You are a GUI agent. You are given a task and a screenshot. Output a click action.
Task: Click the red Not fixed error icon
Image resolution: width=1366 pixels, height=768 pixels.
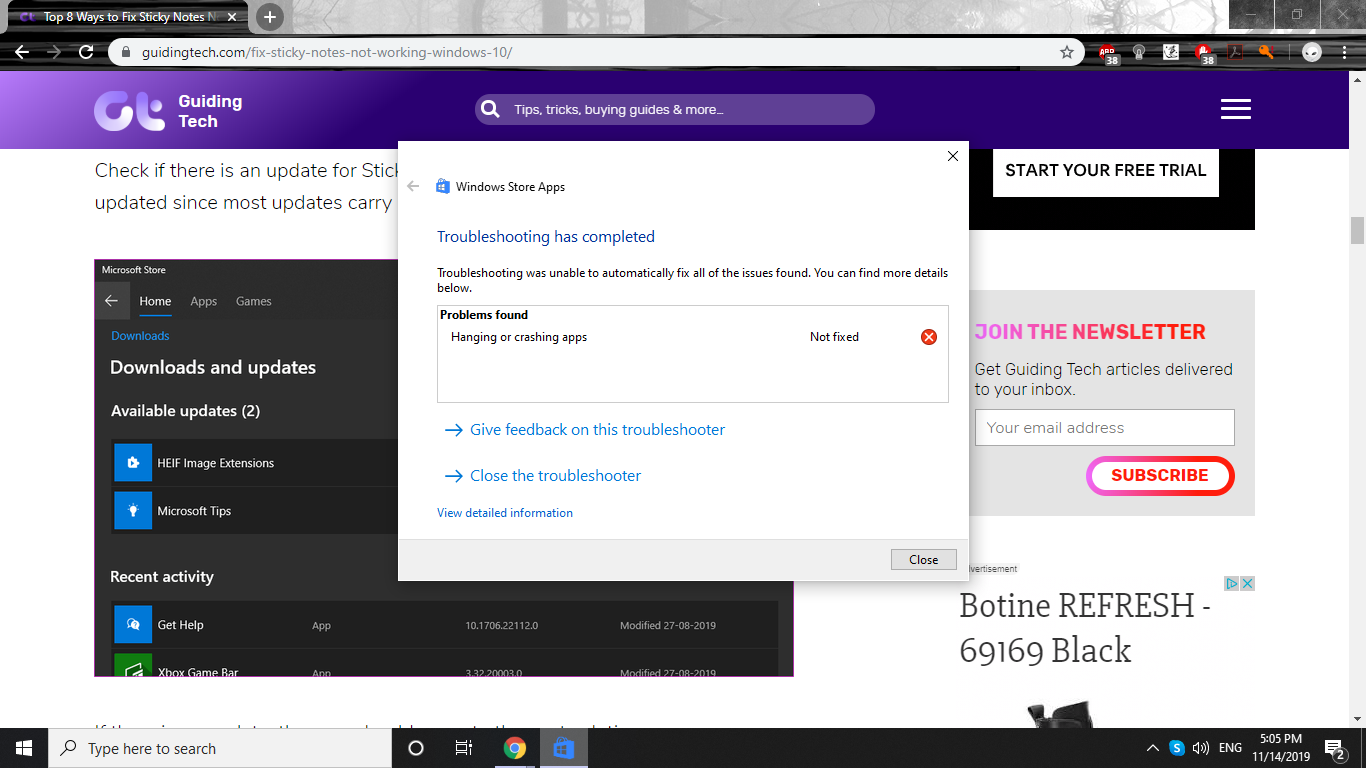pos(929,337)
